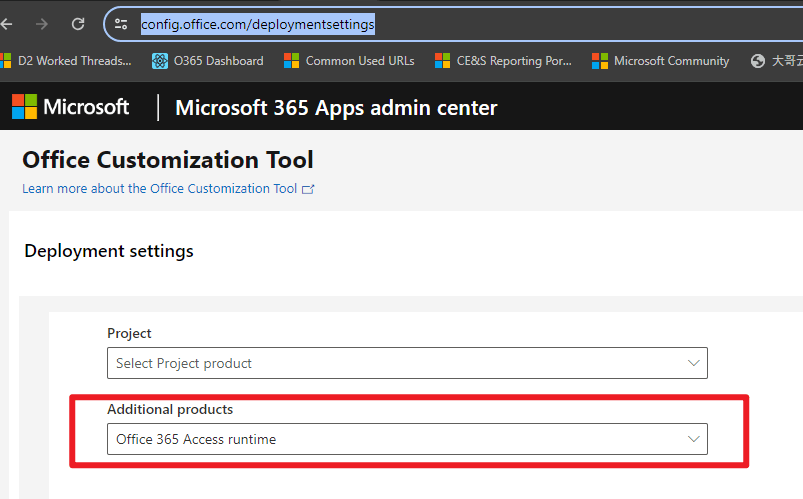Open the Office 365 Access runtime dropdown
Viewport: 803px width, 499px height.
(400, 439)
